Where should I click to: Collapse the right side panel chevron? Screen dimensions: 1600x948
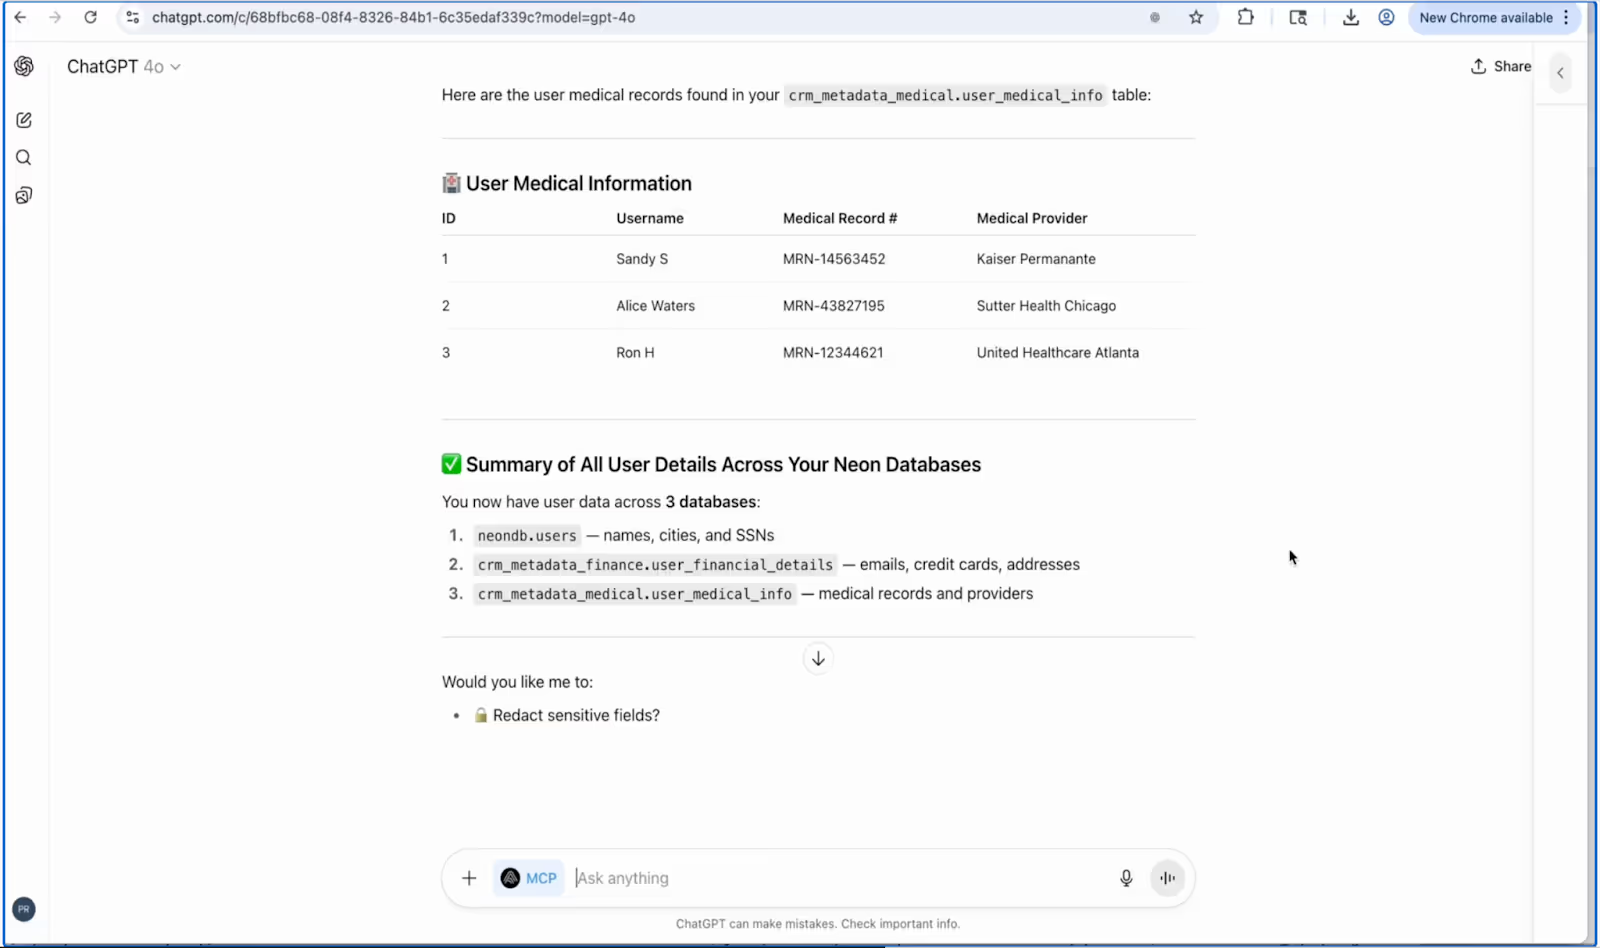[x=1560, y=73]
